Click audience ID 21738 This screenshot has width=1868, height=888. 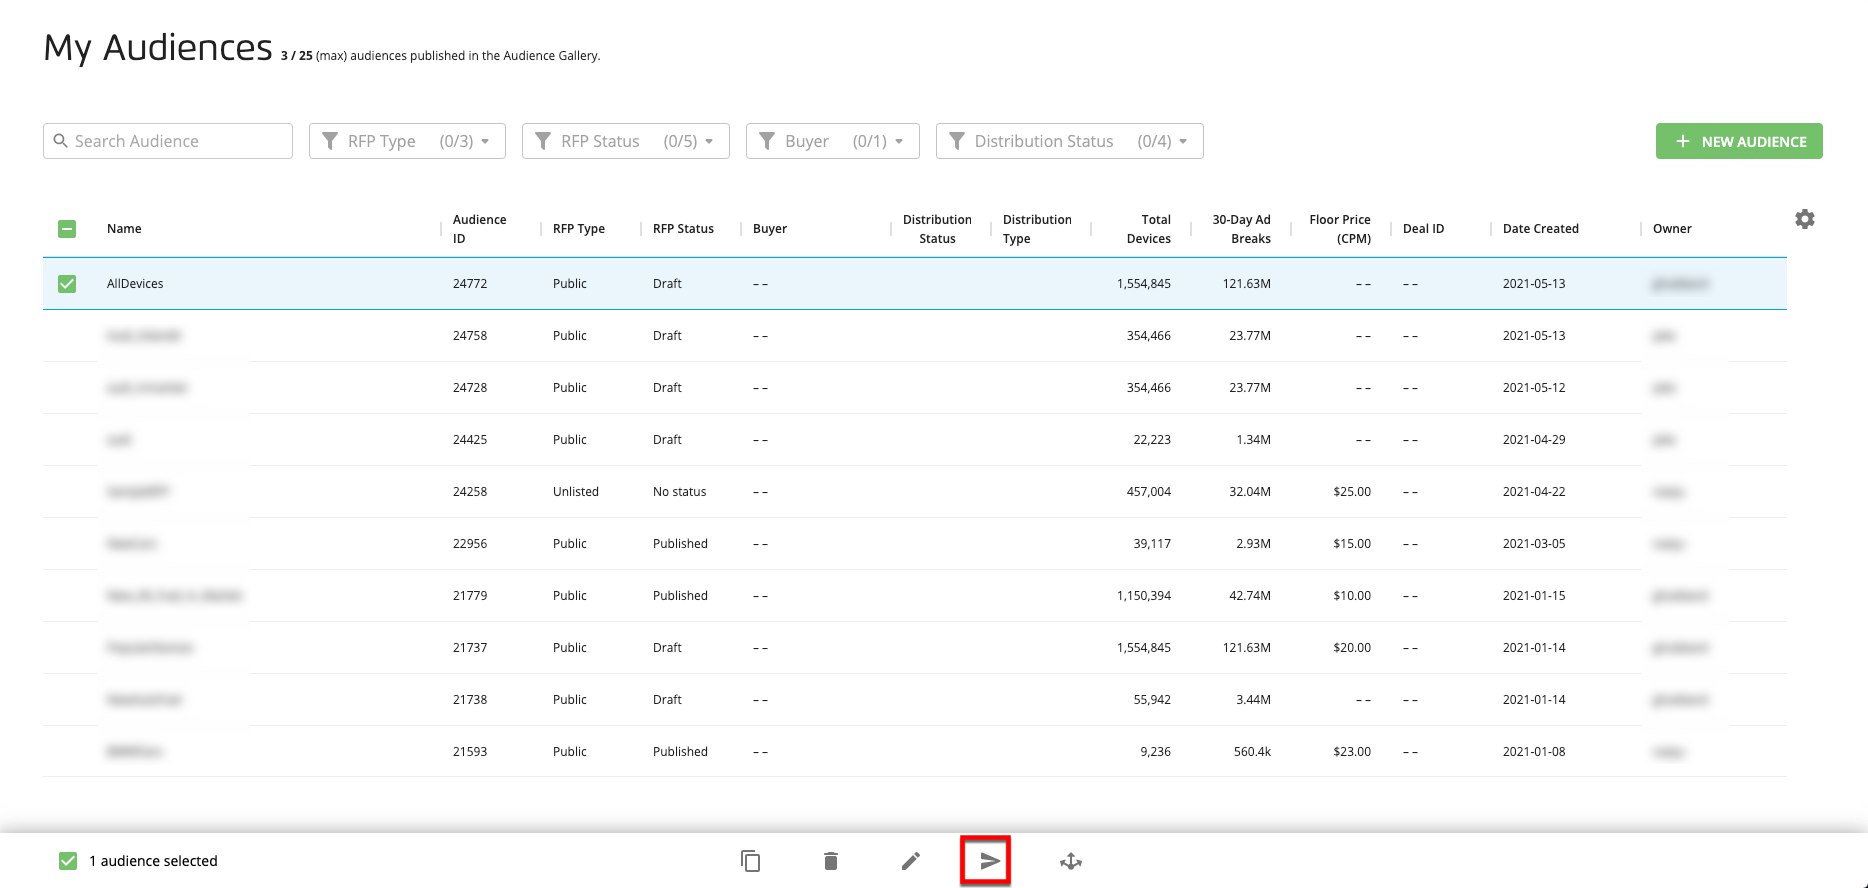pos(470,700)
